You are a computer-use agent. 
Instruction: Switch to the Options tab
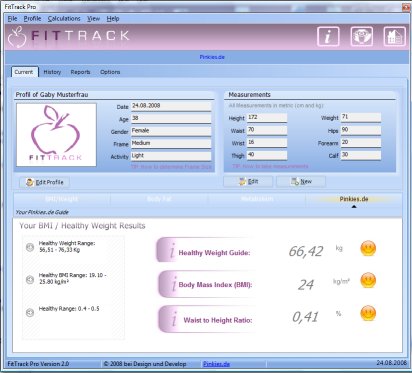coord(110,72)
